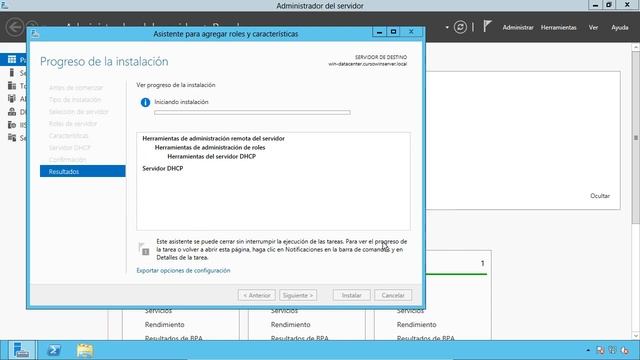Image resolution: width=640 pixels, height=360 pixels.
Task: Open the Ver menu
Action: click(593, 27)
